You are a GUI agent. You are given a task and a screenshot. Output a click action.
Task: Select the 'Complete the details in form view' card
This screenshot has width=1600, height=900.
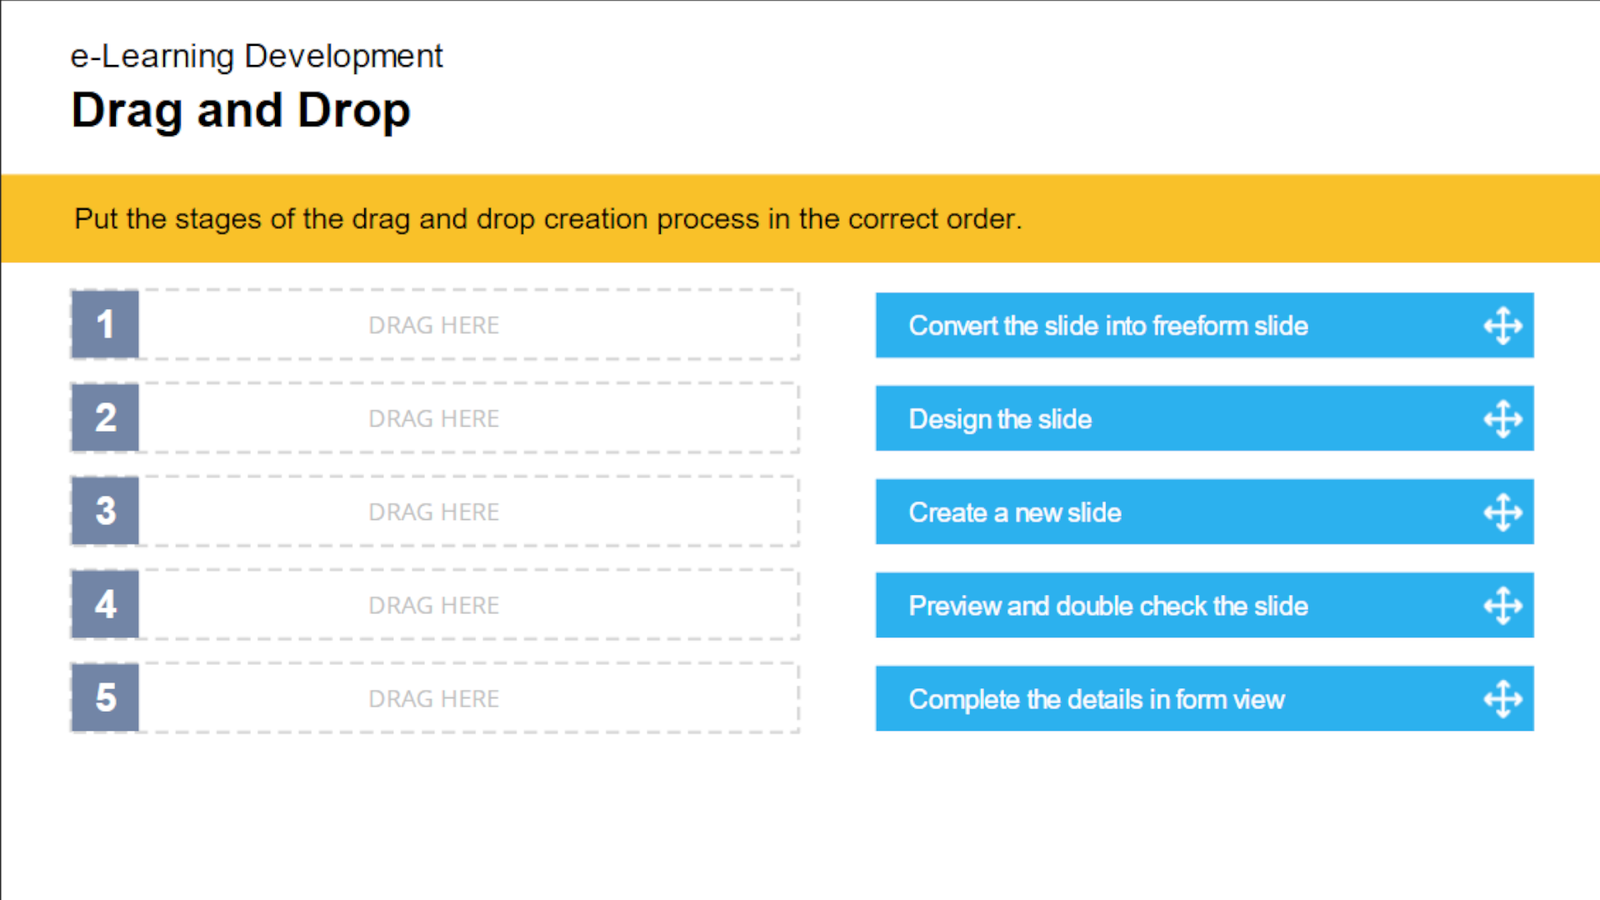(1204, 698)
